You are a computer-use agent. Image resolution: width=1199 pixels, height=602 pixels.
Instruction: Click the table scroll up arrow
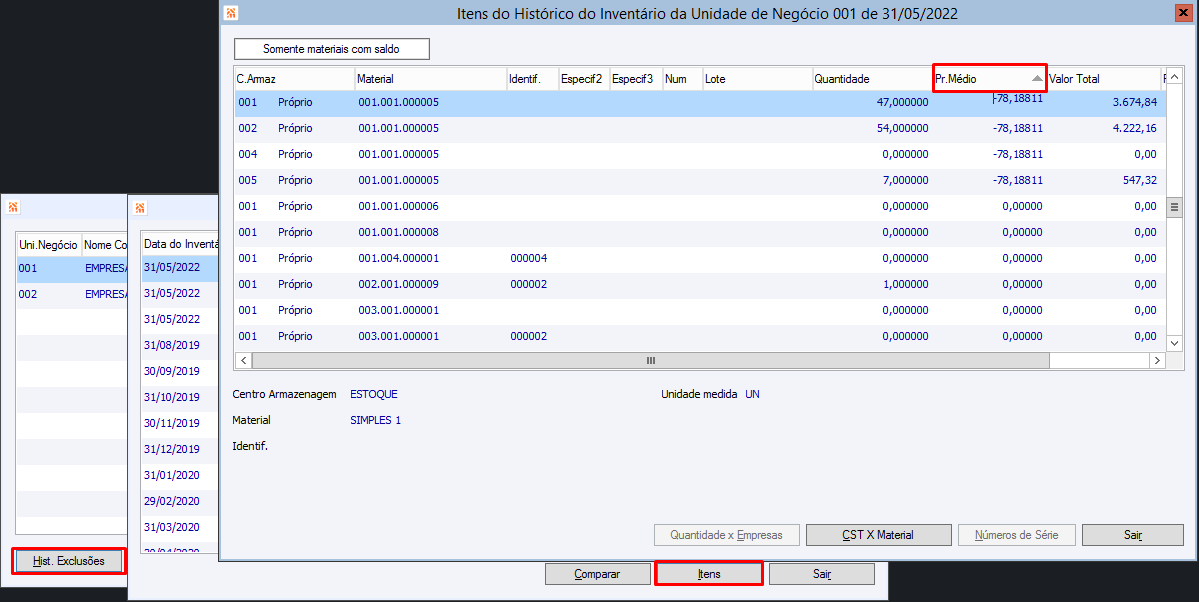pos(1175,76)
